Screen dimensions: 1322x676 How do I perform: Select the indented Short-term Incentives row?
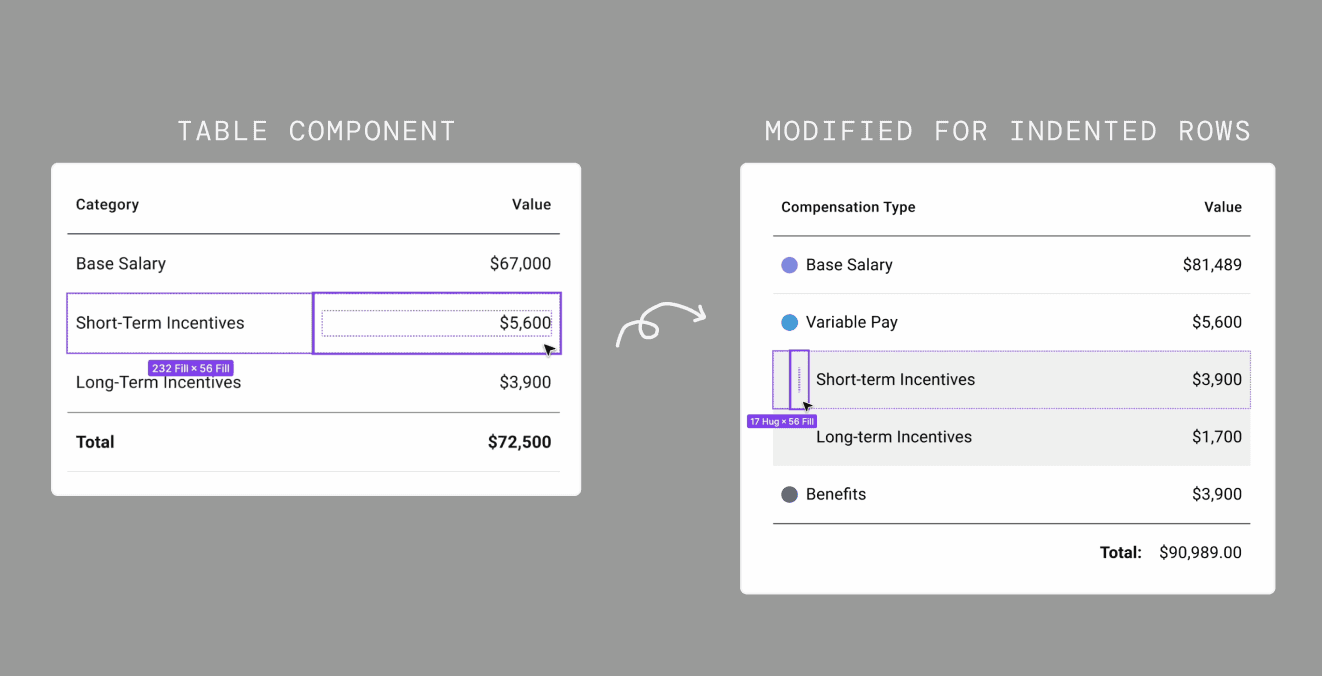coord(1012,379)
